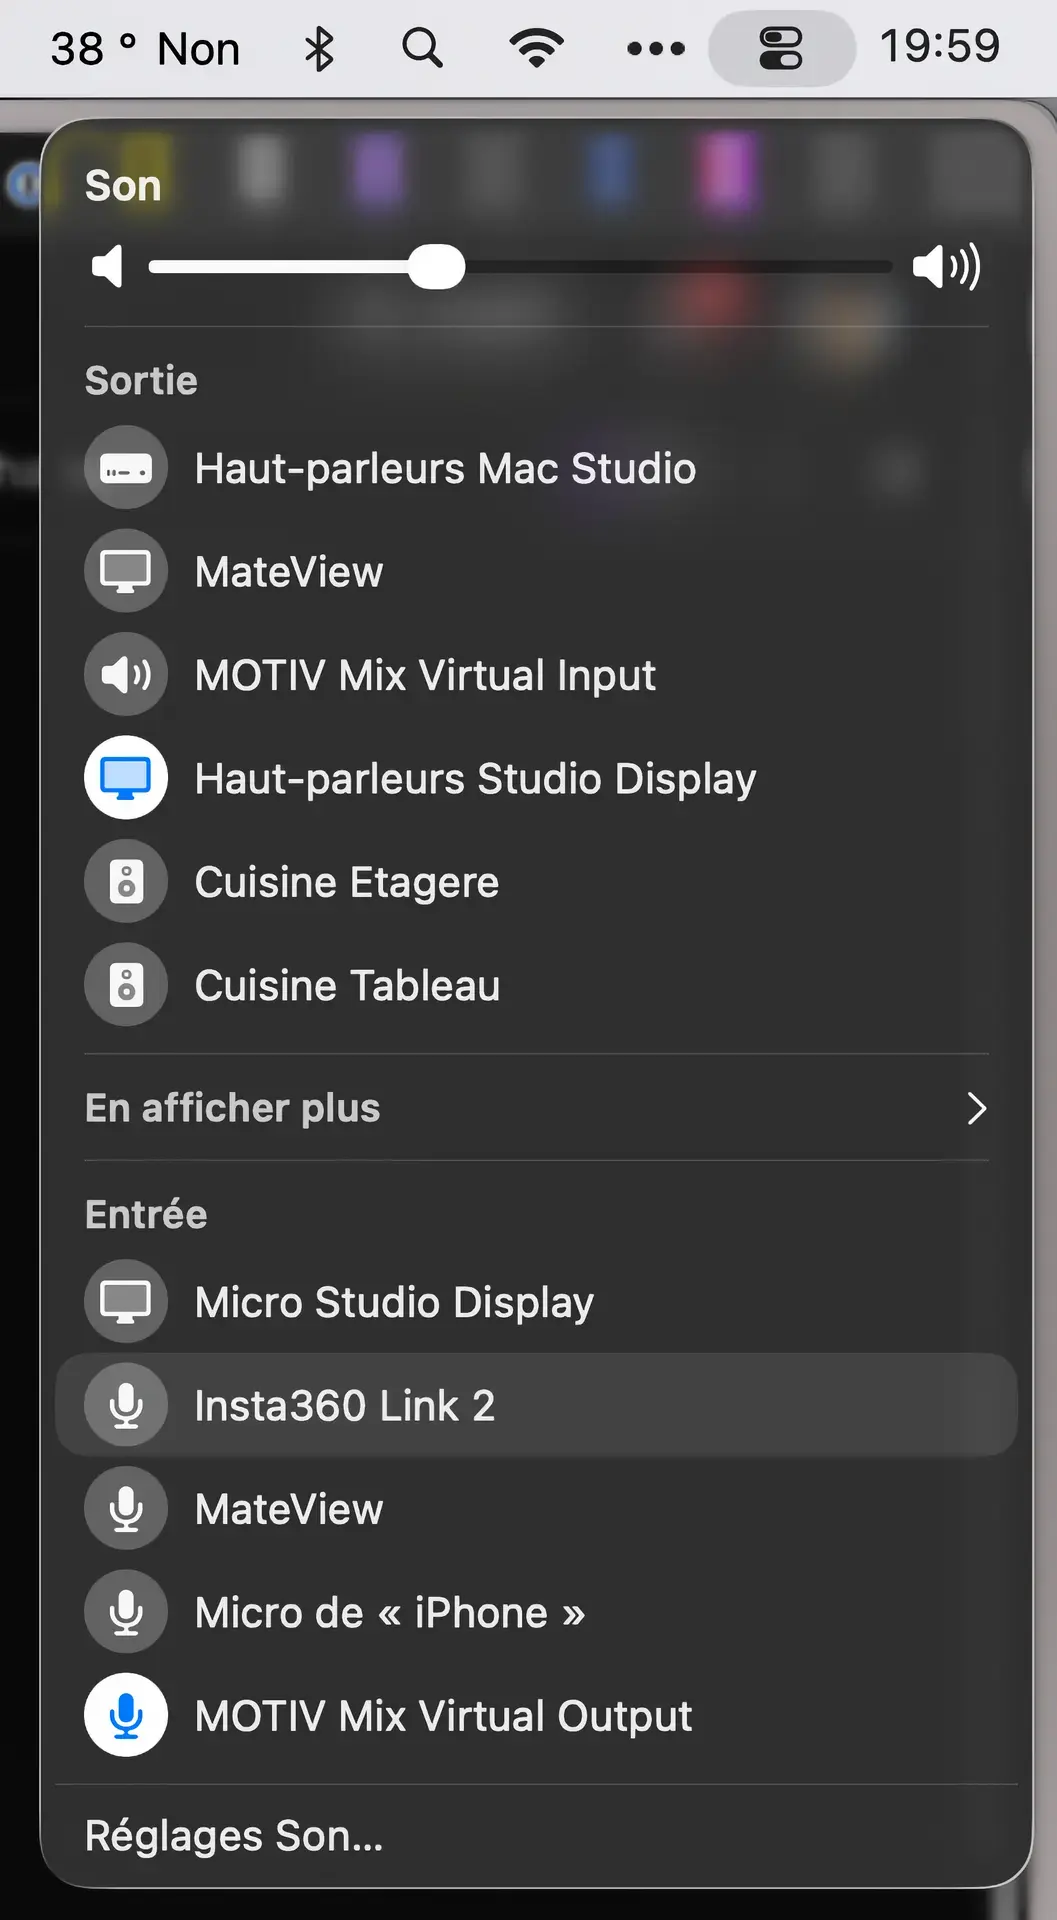
Task: Select the iPhone microphone input icon
Action: tap(126, 1612)
